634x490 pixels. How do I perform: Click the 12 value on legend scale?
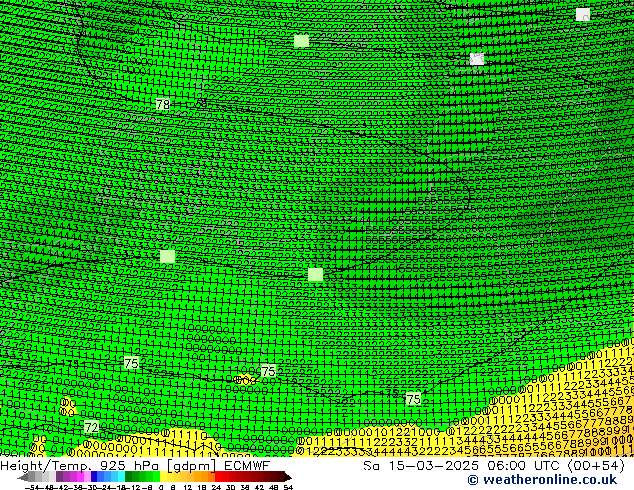pyautogui.click(x=187, y=487)
